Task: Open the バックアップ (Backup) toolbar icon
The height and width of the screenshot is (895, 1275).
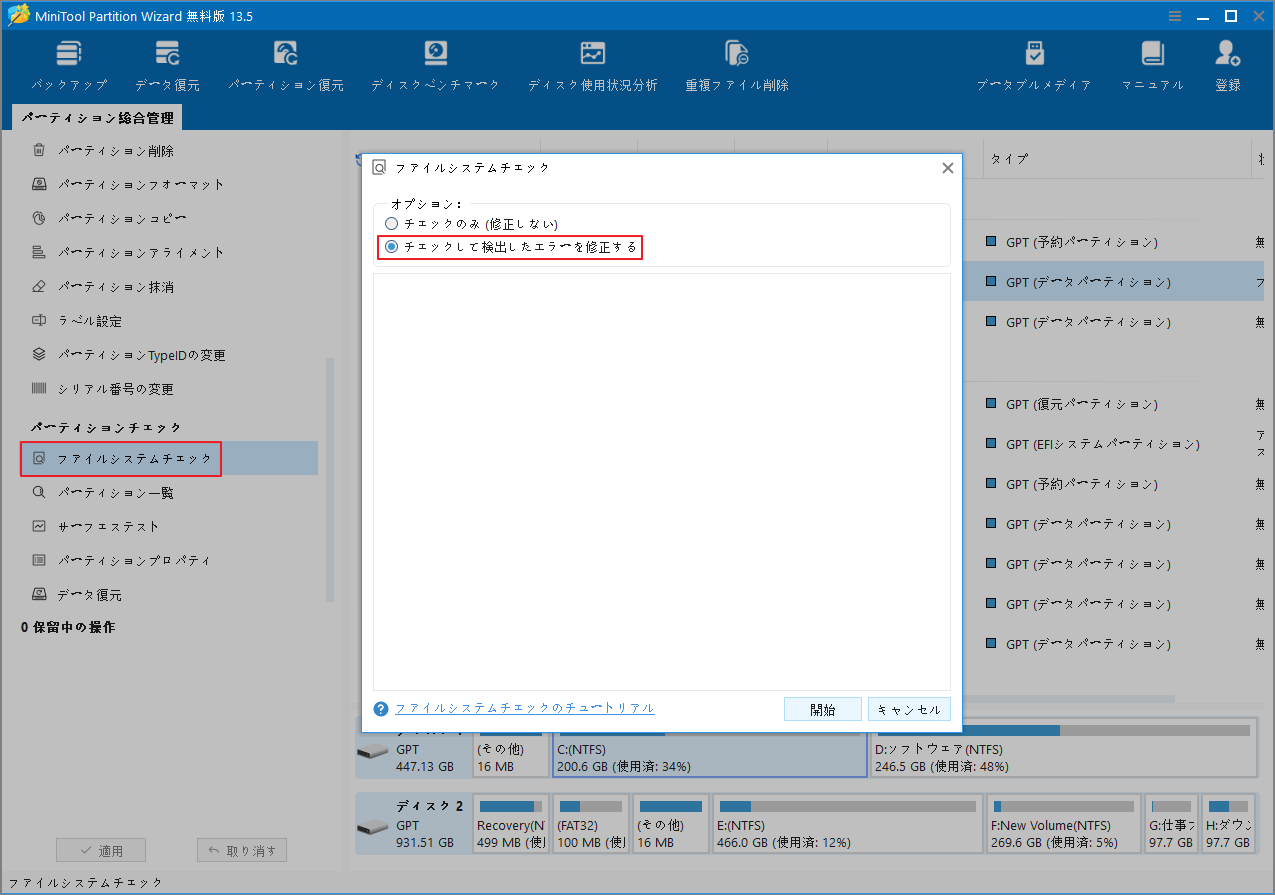Action: tap(68, 62)
